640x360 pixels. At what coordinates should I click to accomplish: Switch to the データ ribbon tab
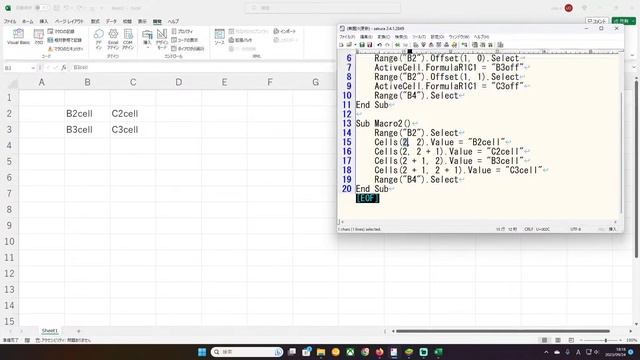point(111,21)
